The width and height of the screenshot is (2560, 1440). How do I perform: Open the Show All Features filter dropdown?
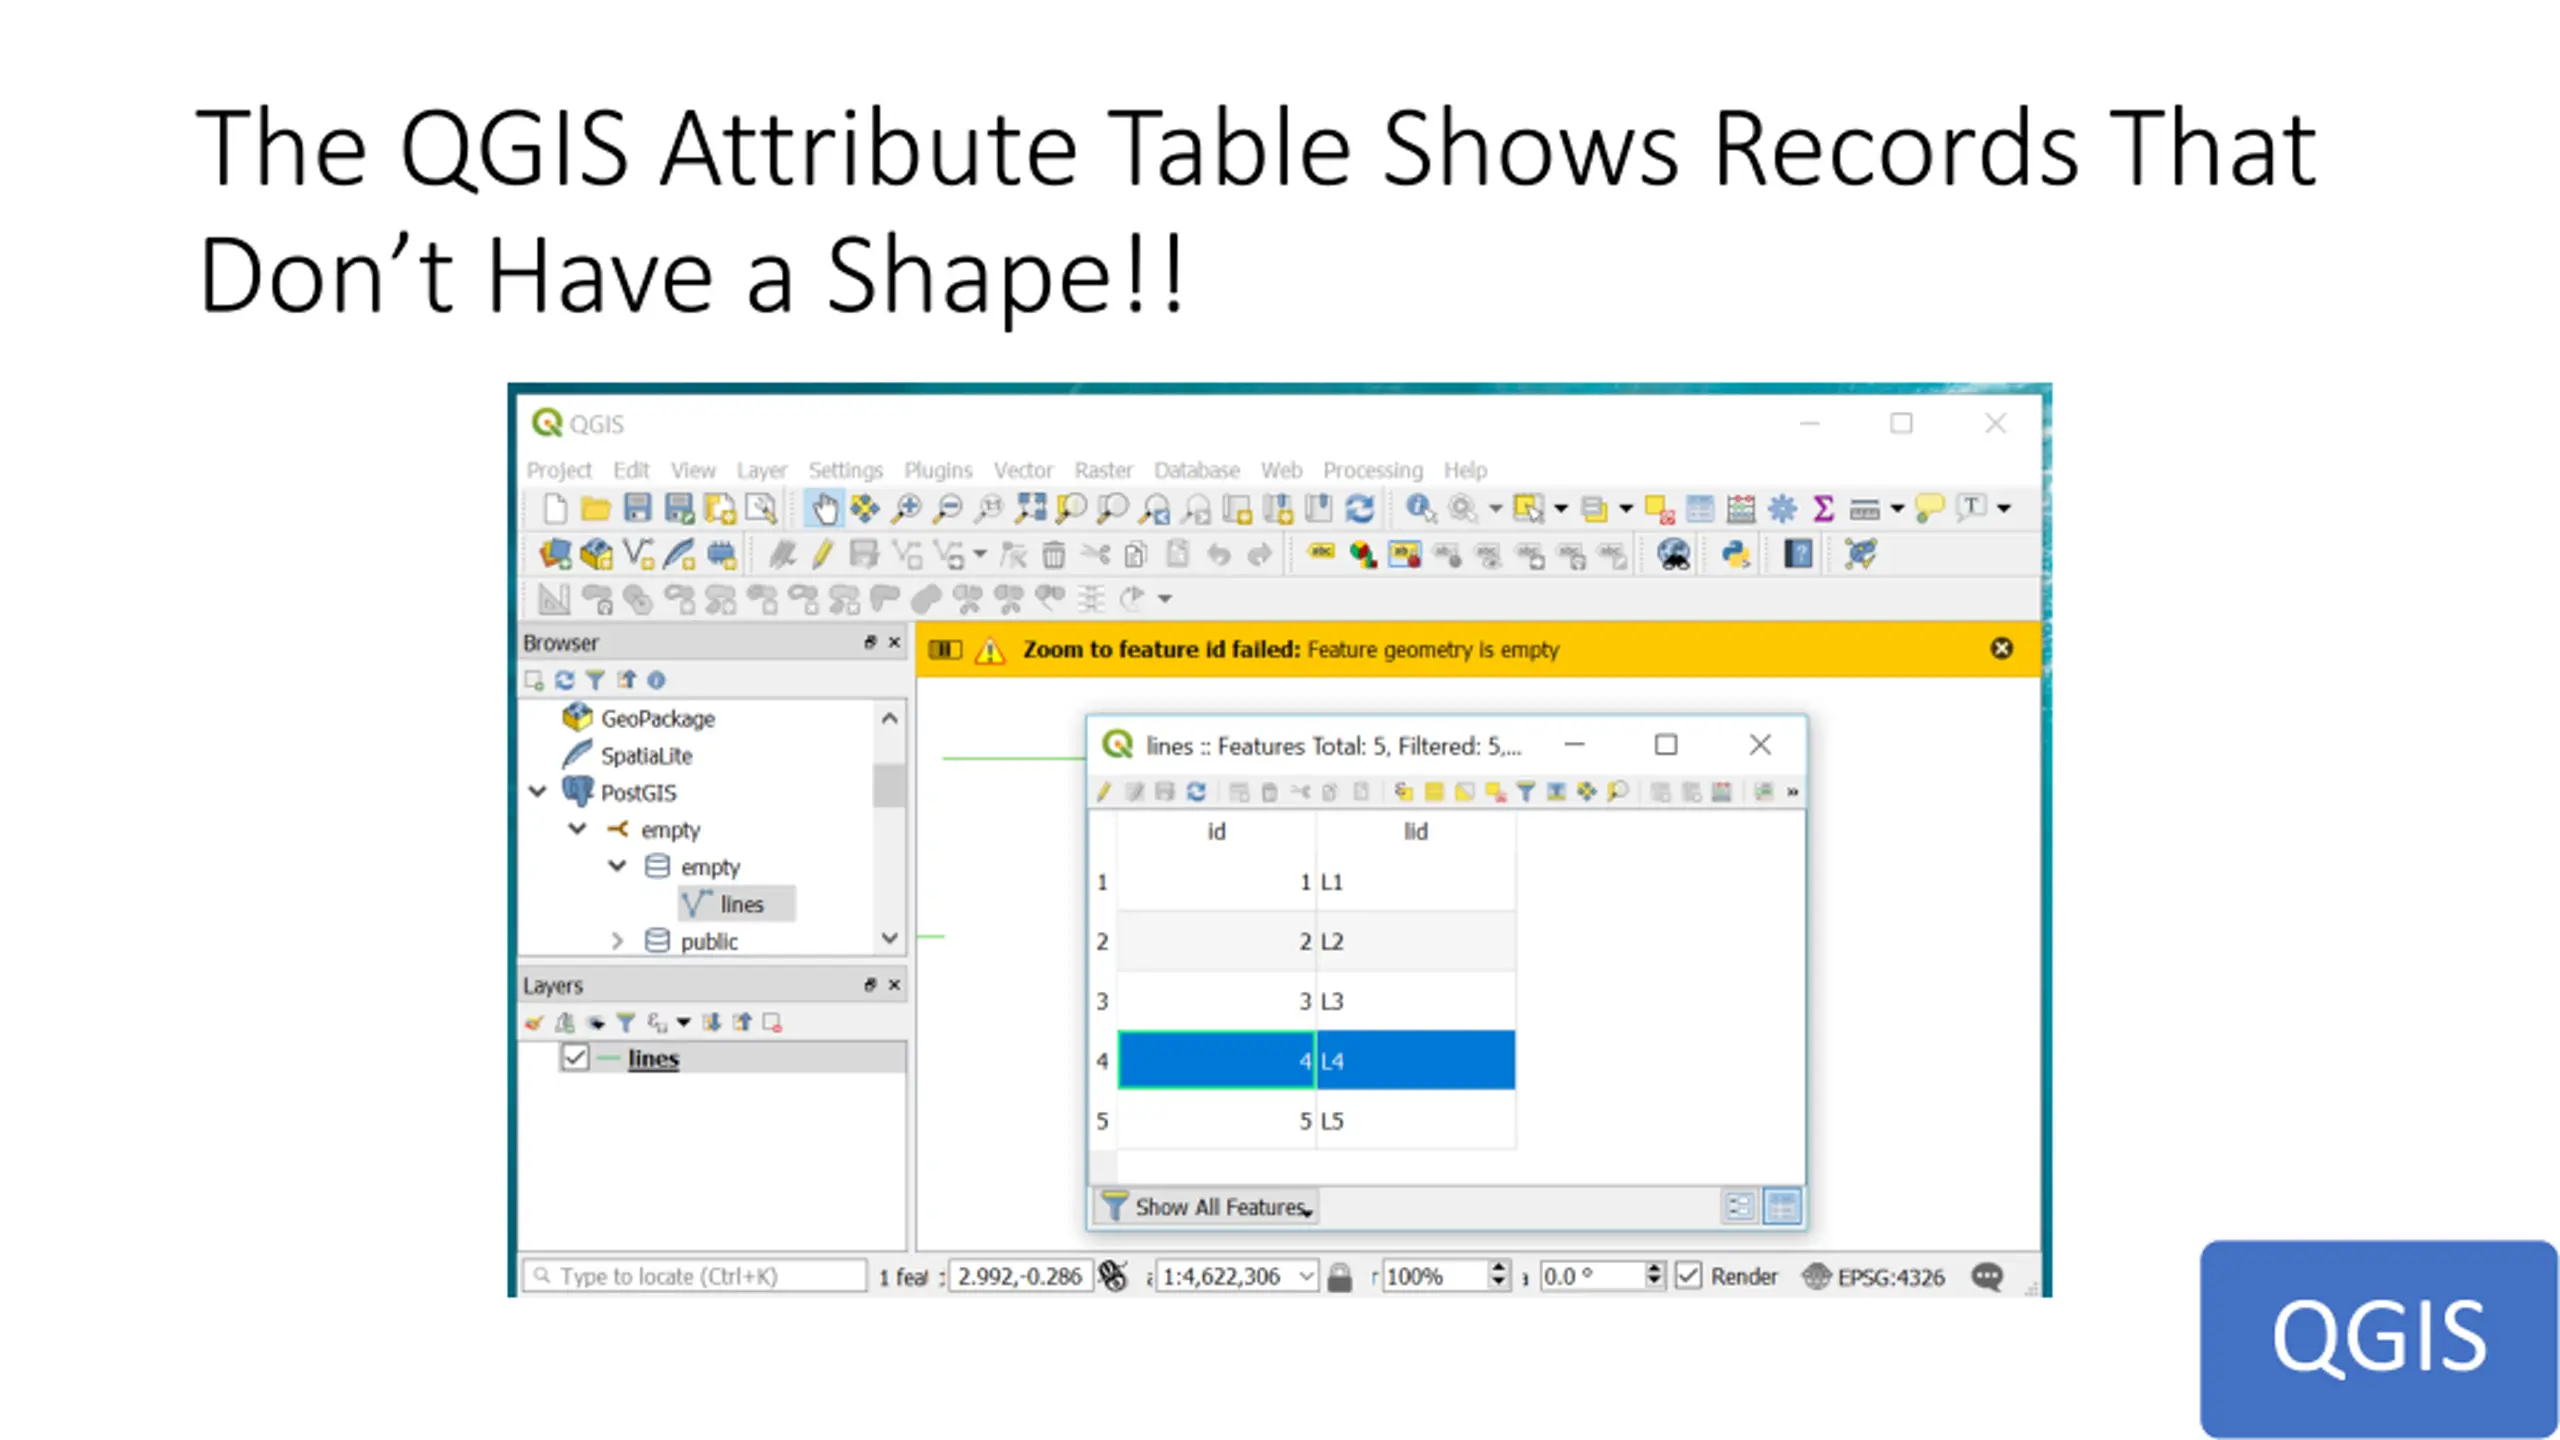1207,1207
